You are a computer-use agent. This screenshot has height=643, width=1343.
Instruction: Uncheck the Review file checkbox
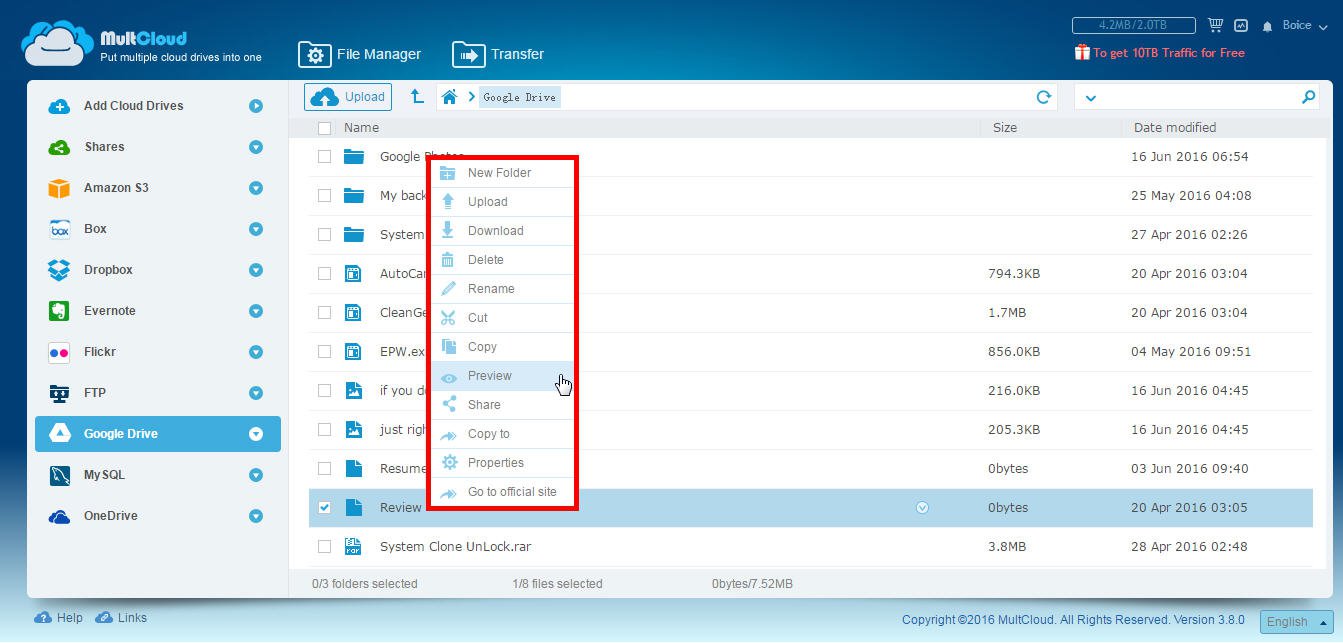[x=324, y=507]
